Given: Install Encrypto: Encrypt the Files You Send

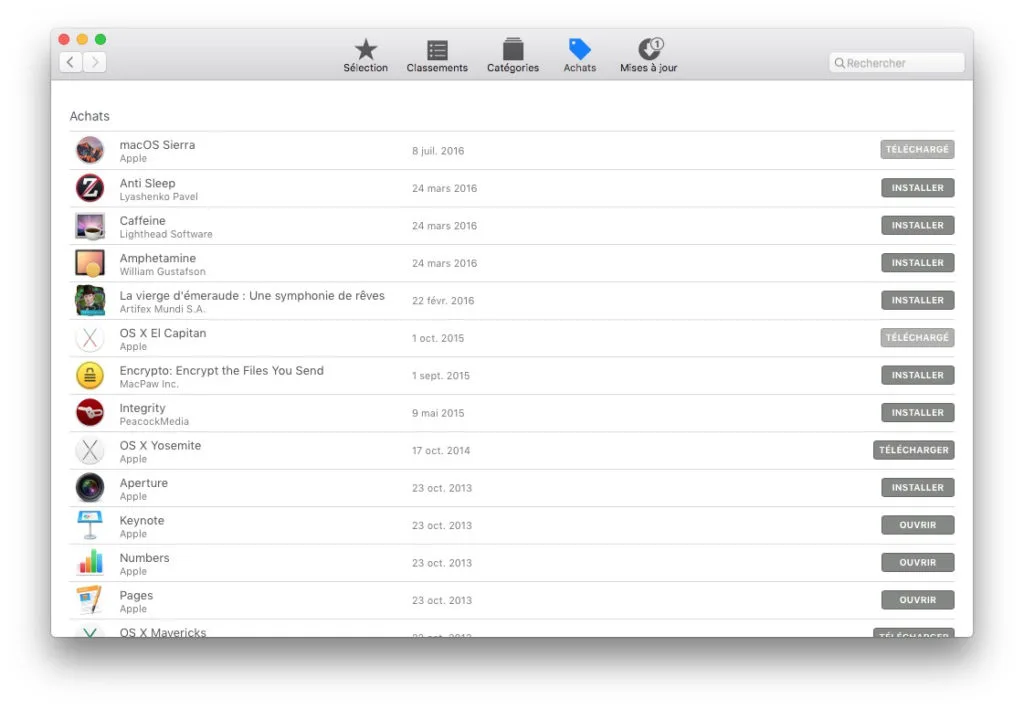Looking at the screenshot, I should point(917,375).
